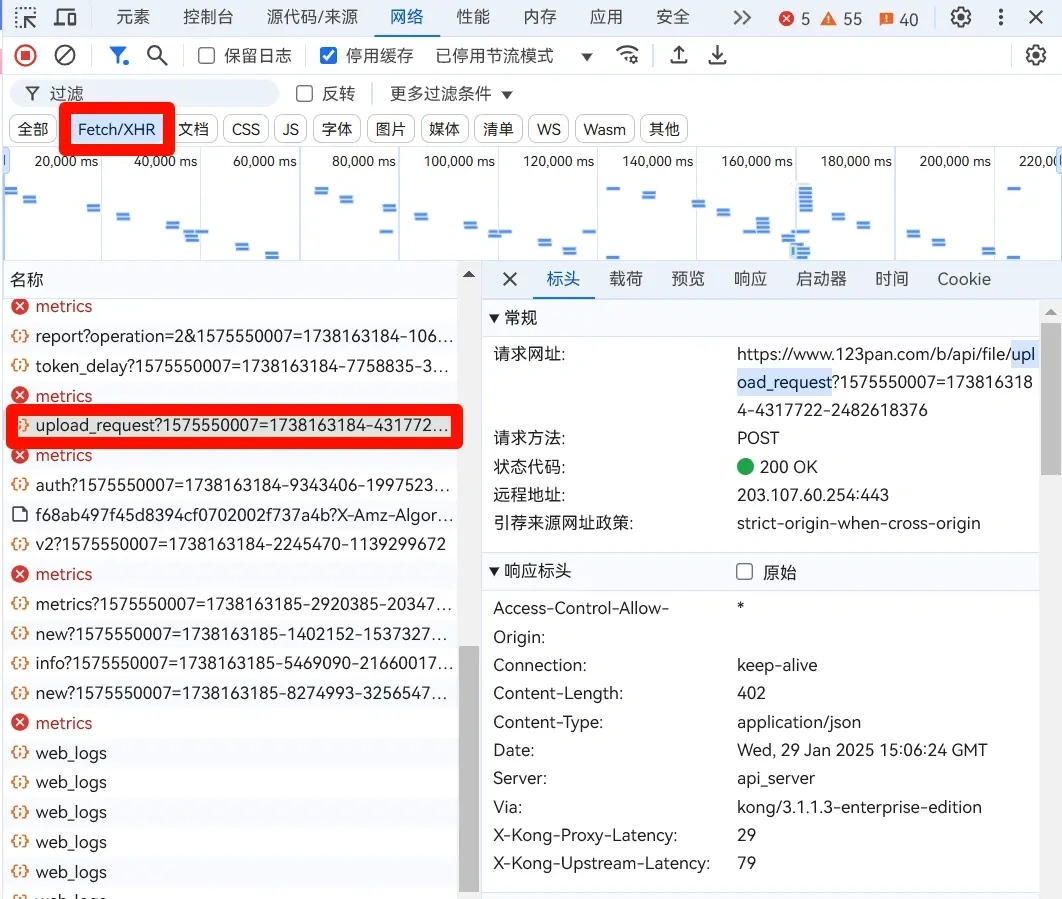
Task: Import HAR file with upload icon
Action: pyautogui.click(x=679, y=56)
